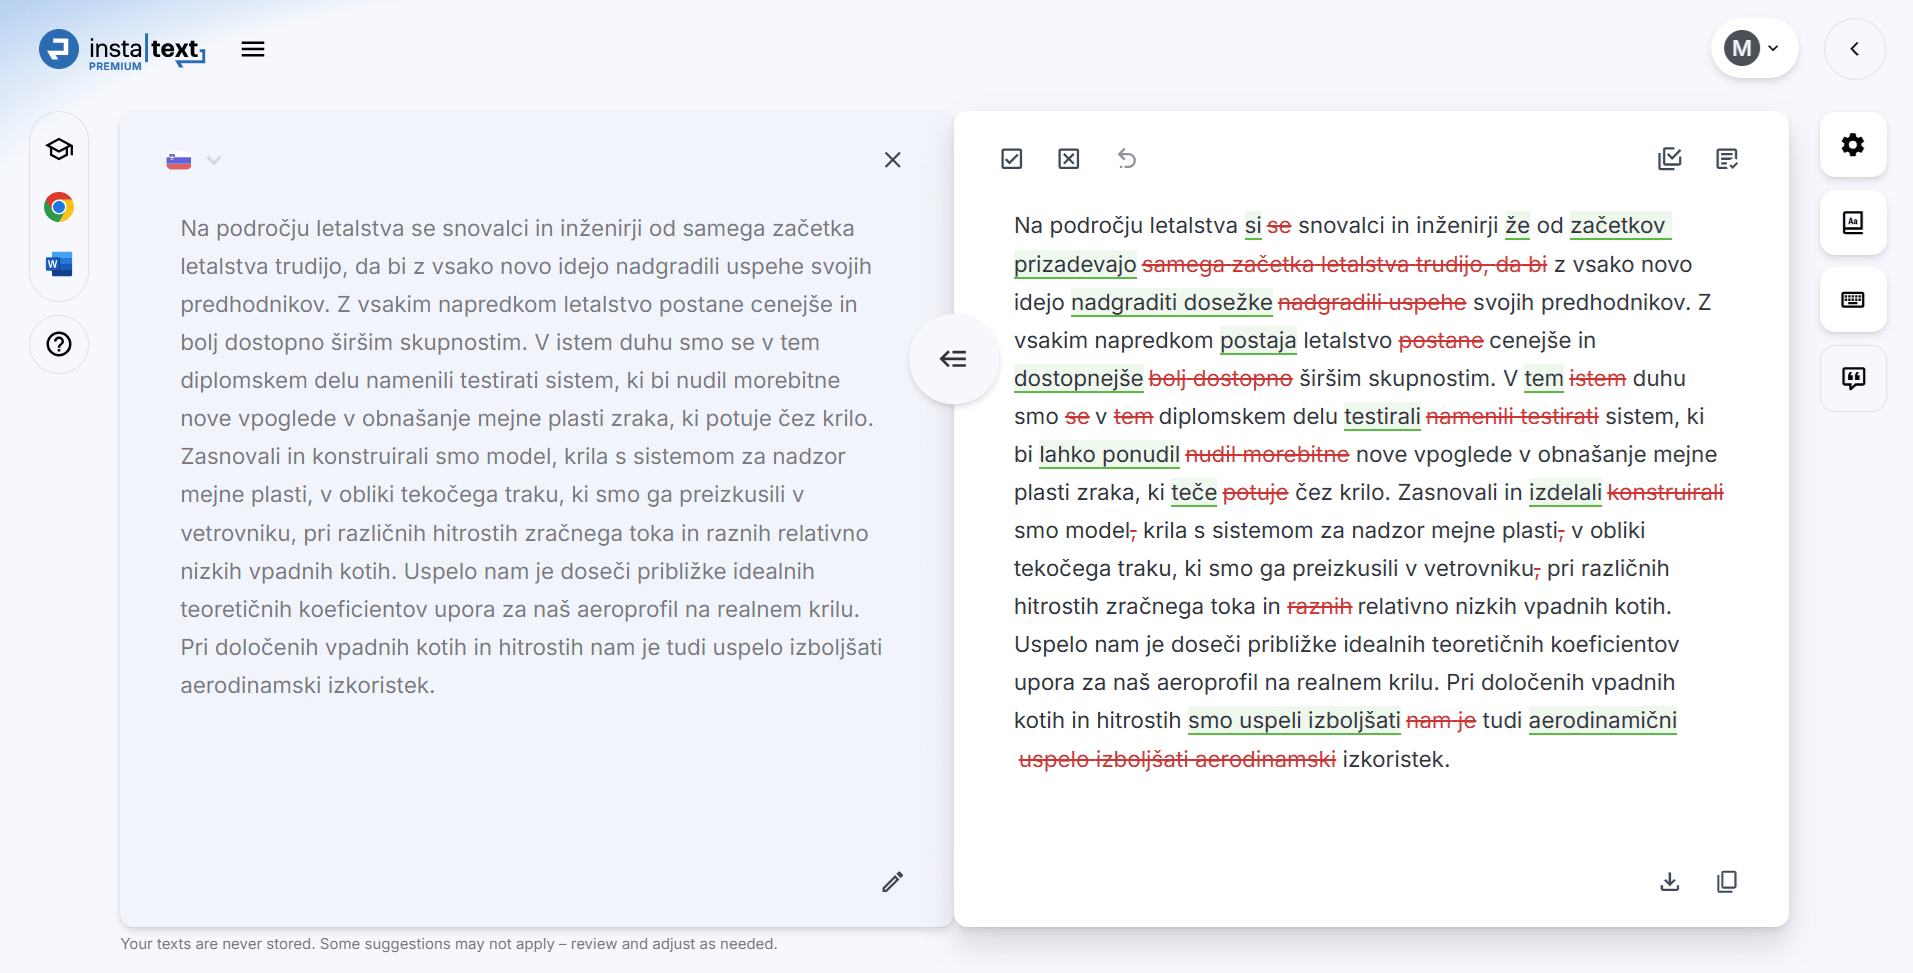Expand the Slovenian language dropdown
The width and height of the screenshot is (1913, 973).
pos(193,160)
